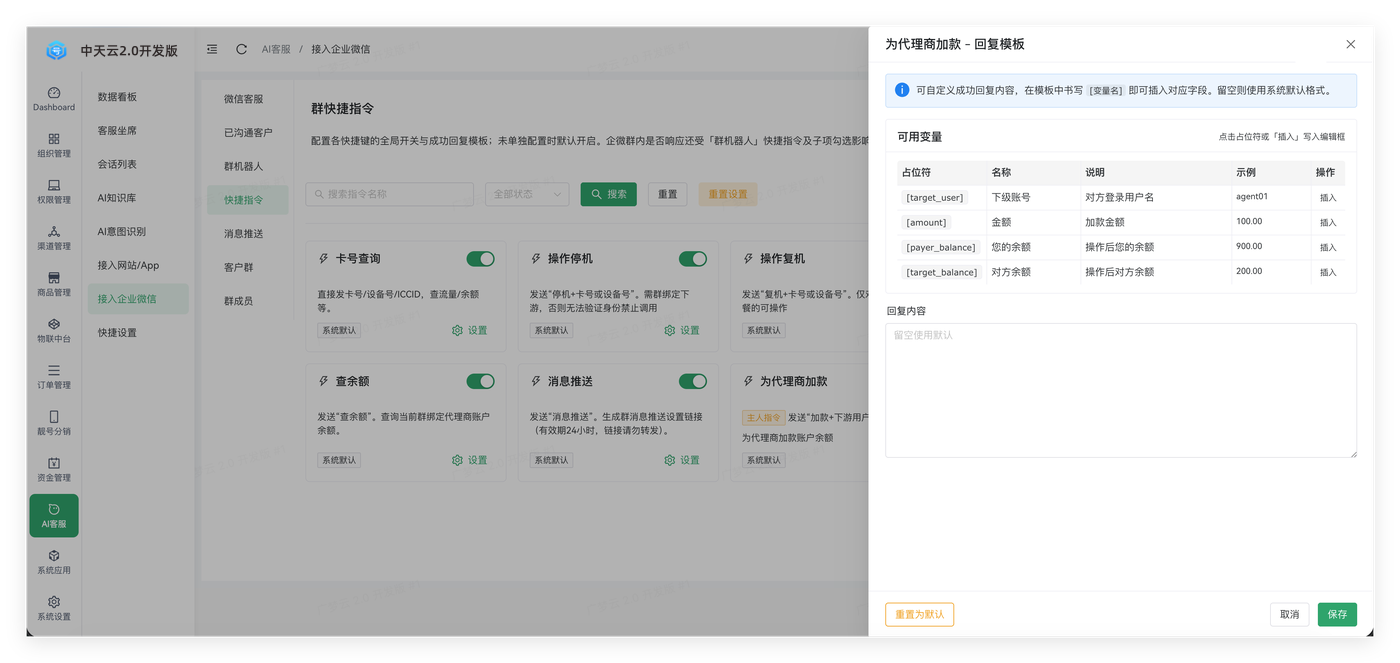Click the 回复内容 text area
Image resolution: width=1400 pixels, height=663 pixels.
click(x=1121, y=390)
